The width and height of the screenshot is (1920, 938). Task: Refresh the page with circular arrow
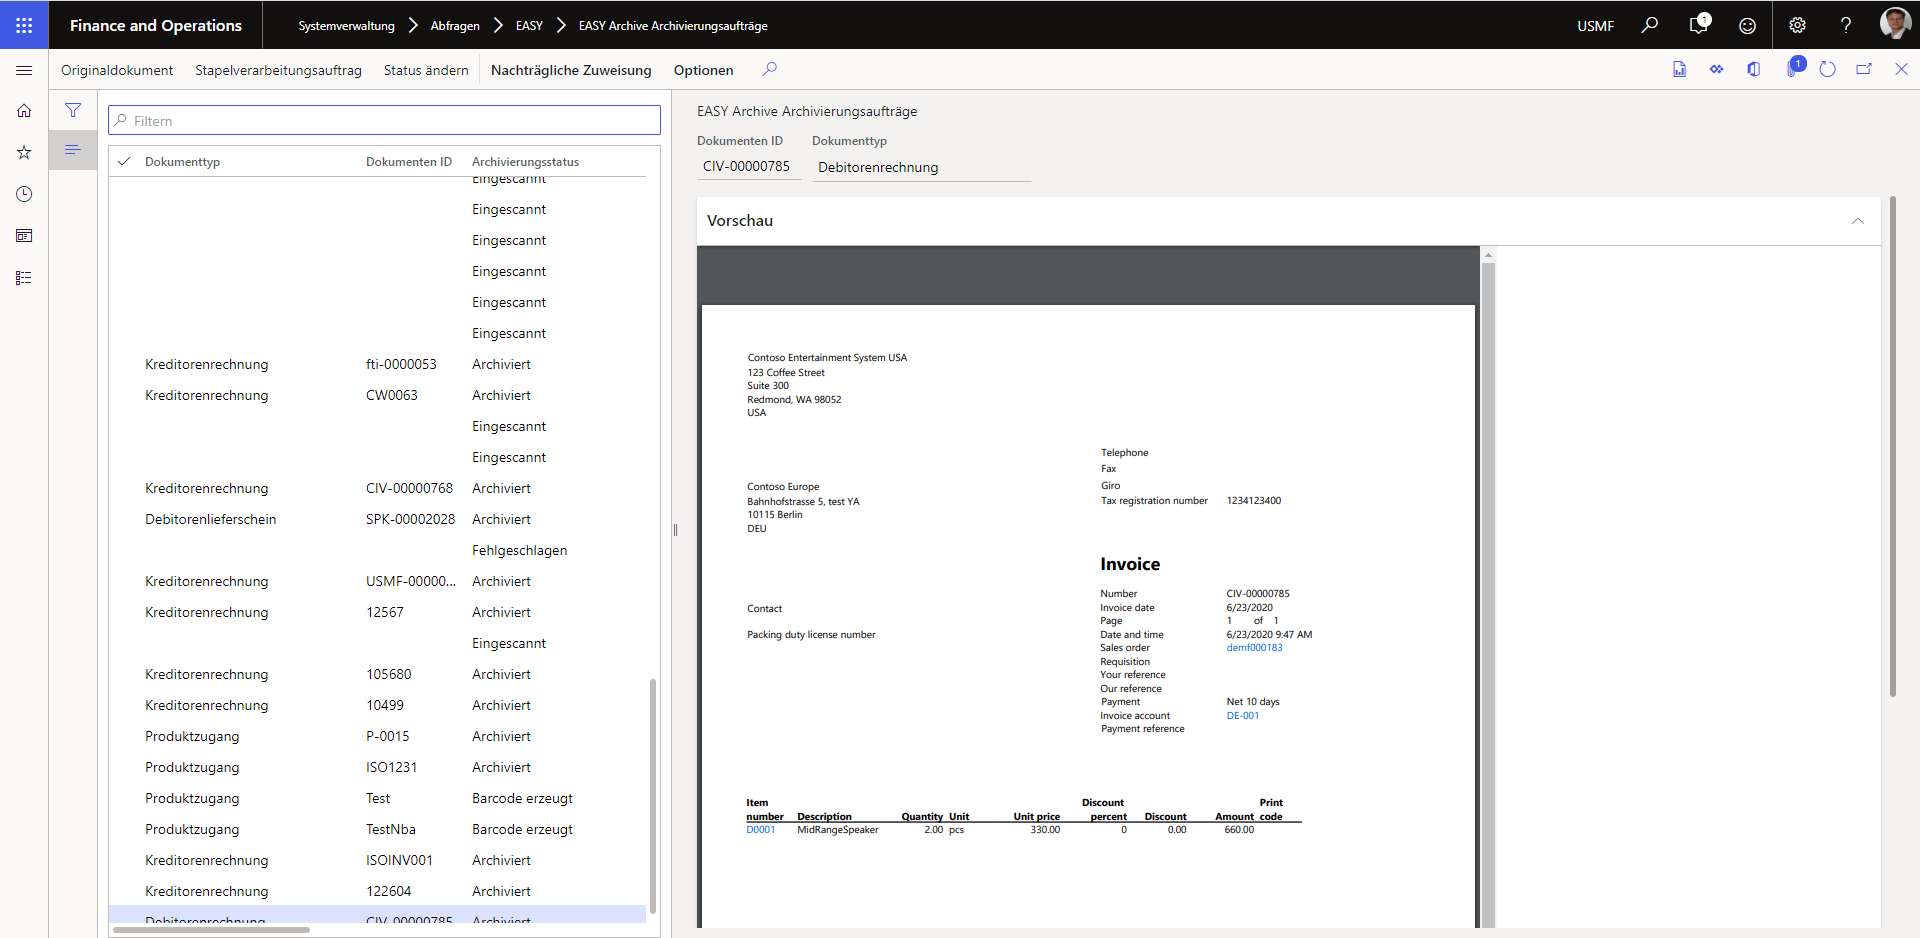(1827, 69)
